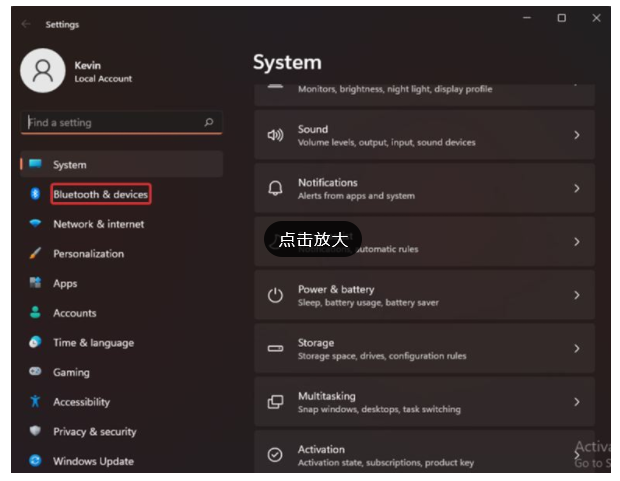This screenshot has width=620, height=481.
Task: Click the Bluetooth icon in sidebar
Action: coord(35,194)
